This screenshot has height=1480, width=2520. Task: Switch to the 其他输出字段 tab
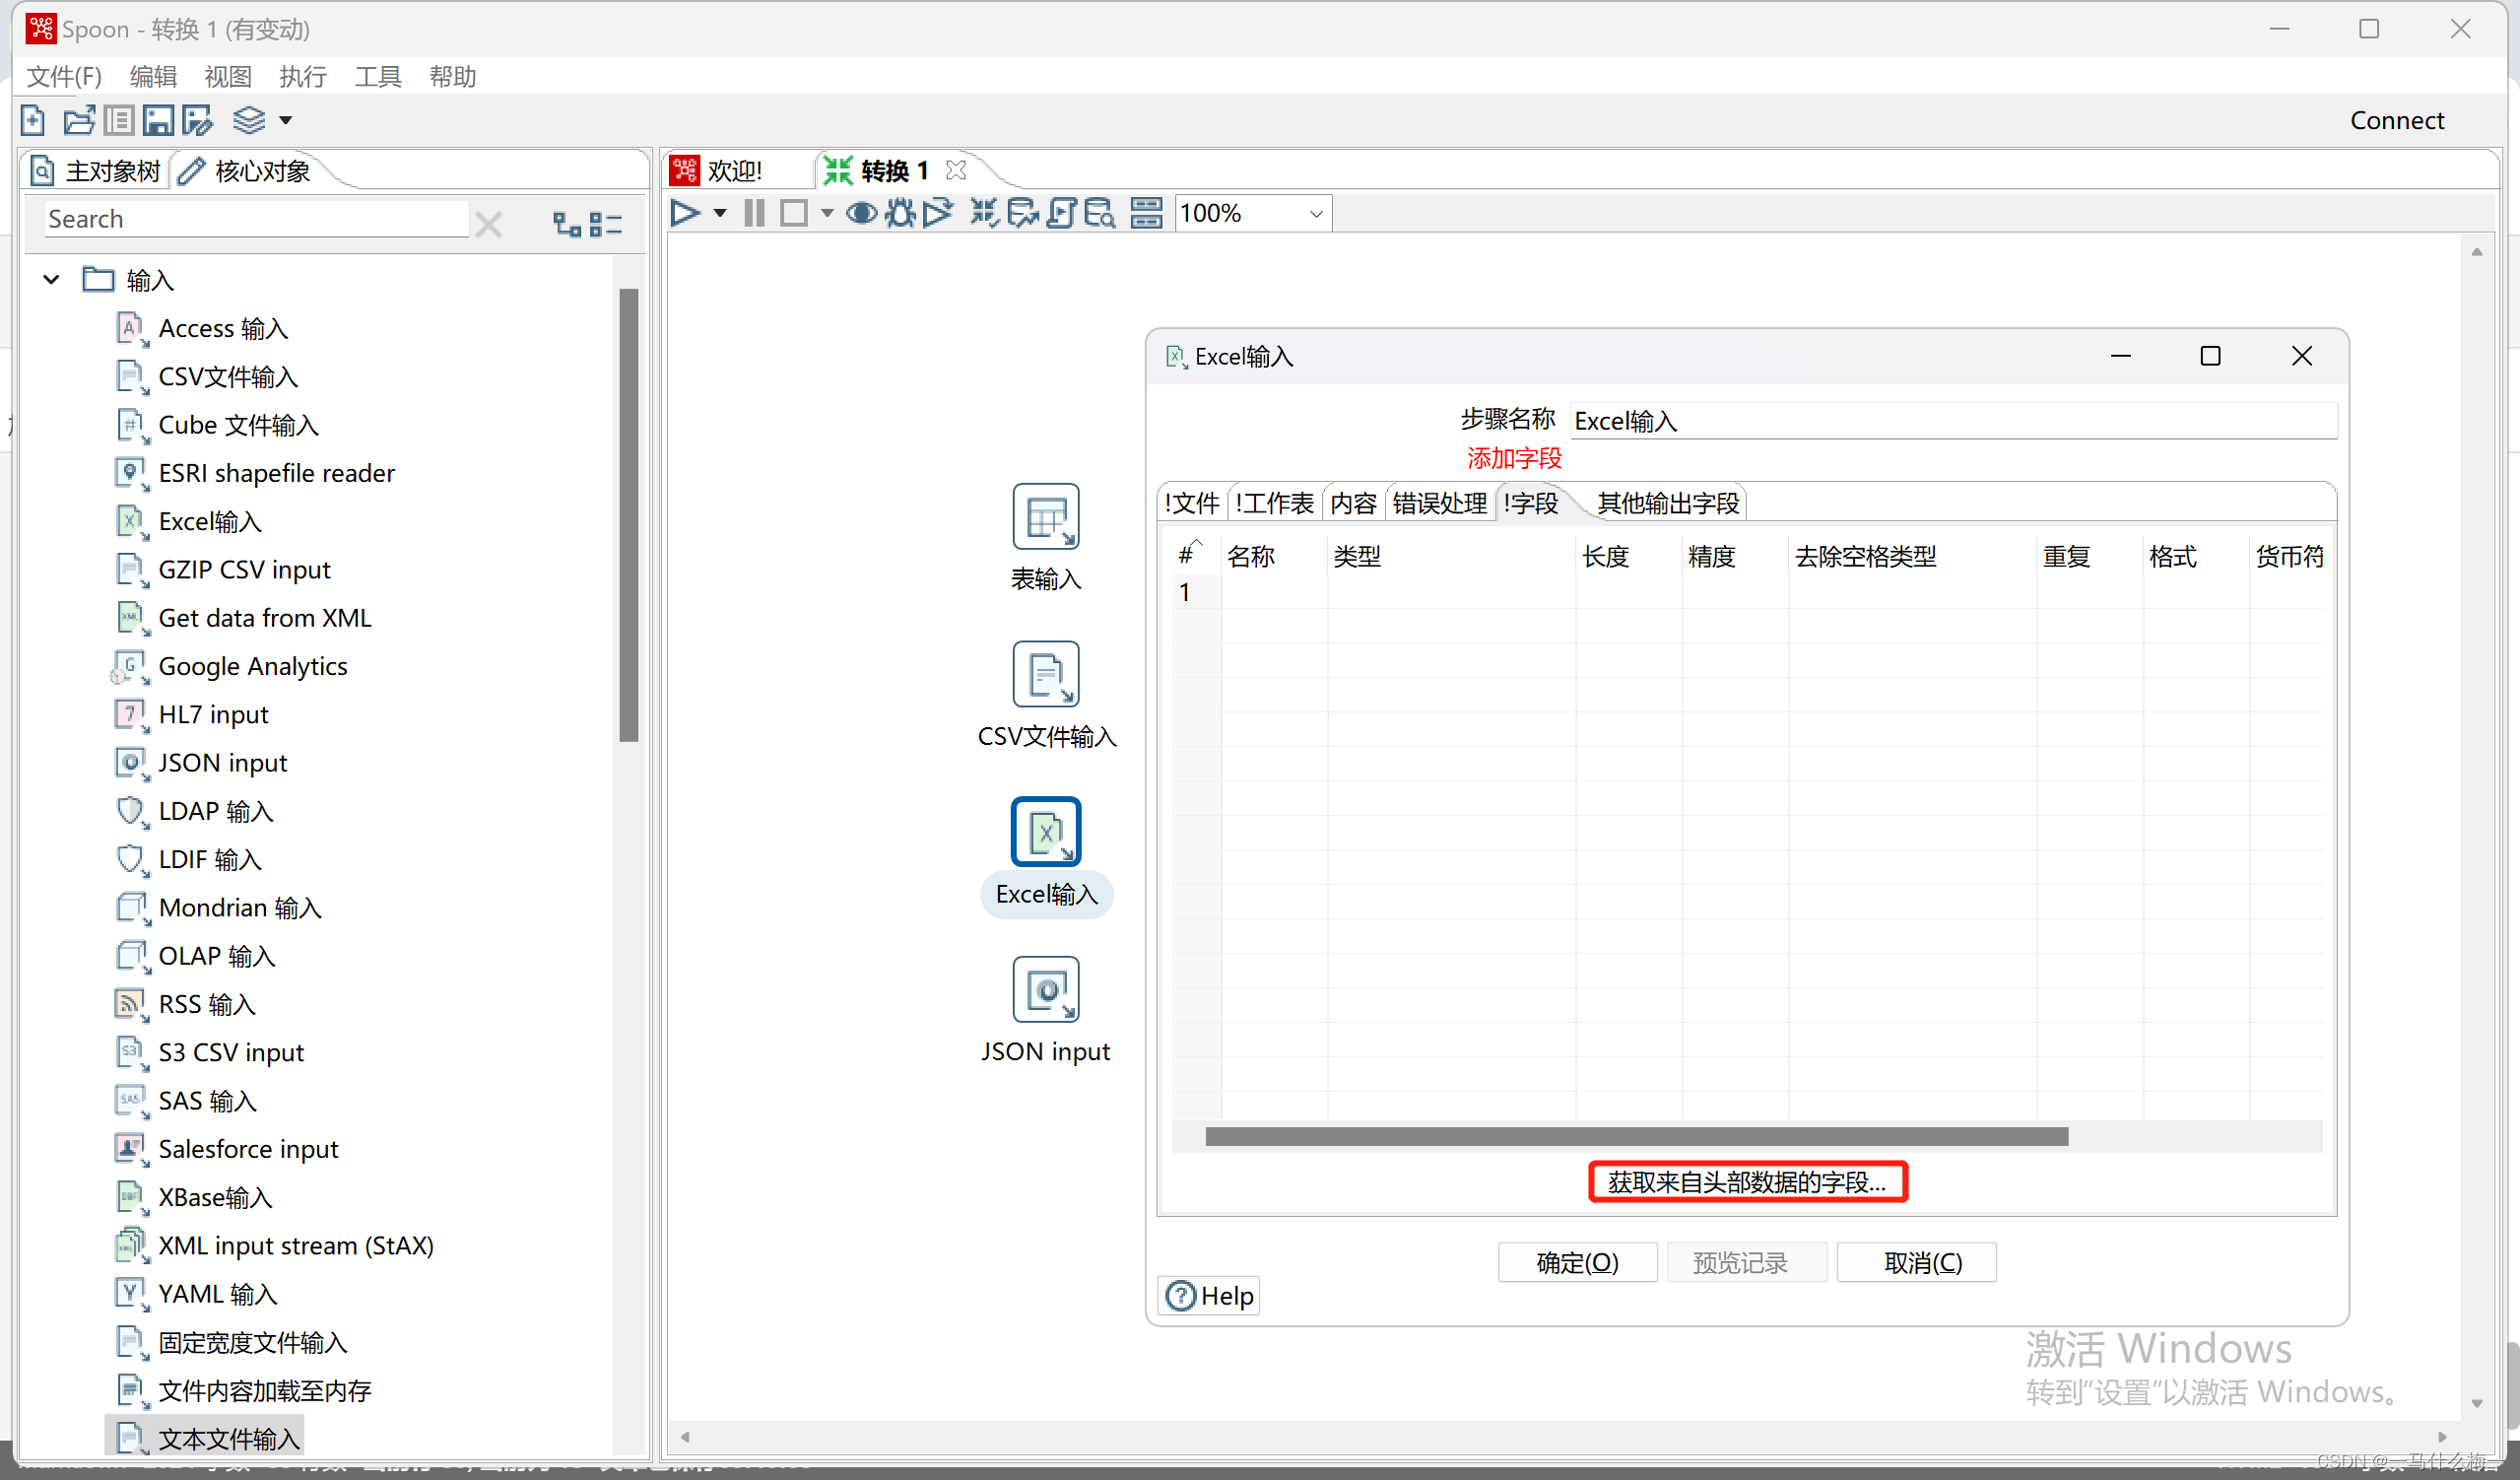[1668, 503]
